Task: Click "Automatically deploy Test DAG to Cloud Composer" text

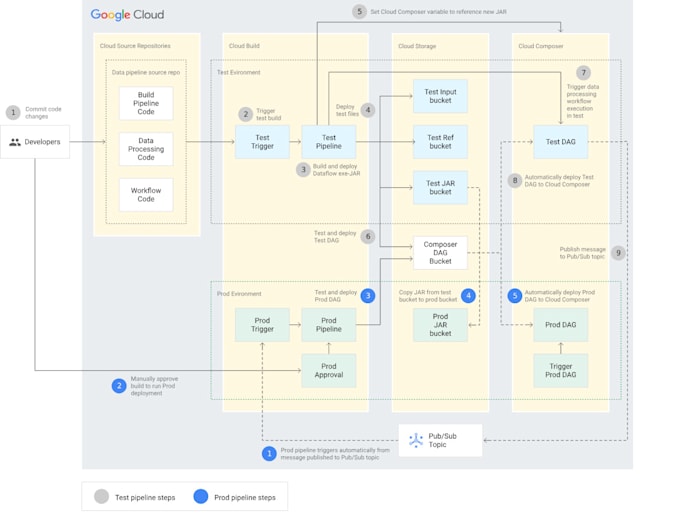Action: point(559,180)
